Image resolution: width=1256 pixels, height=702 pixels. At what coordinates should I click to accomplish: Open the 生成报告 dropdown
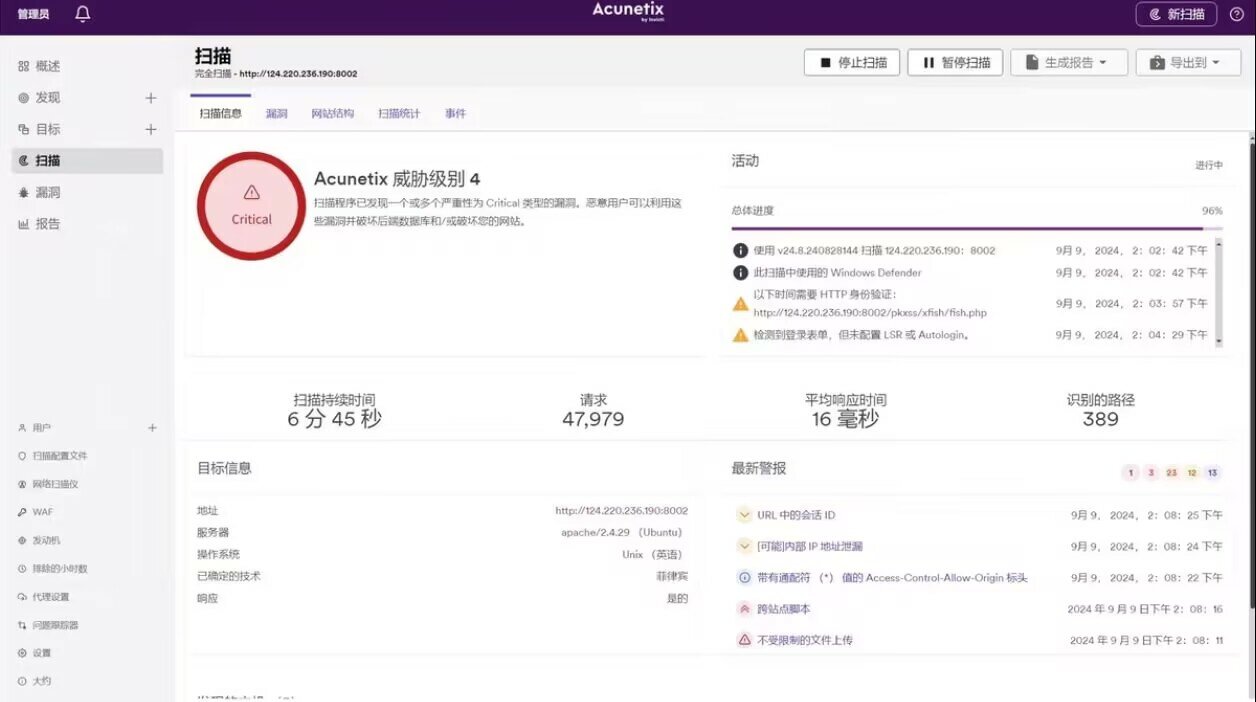[1069, 62]
